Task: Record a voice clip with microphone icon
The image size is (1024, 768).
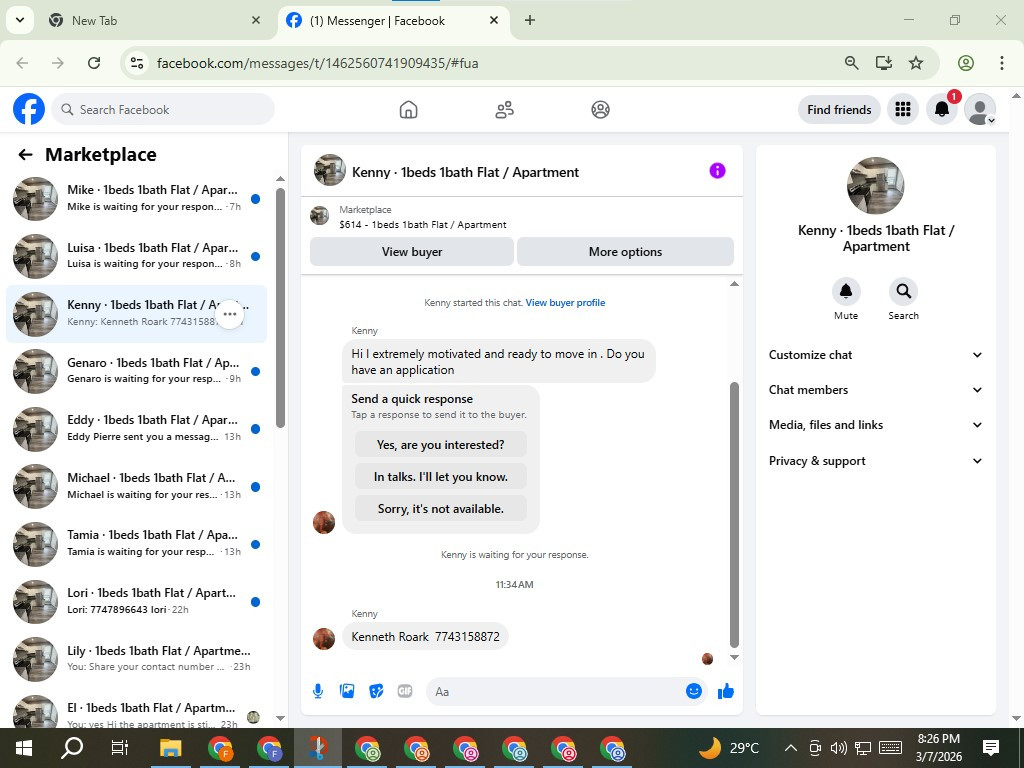Action: click(x=318, y=691)
